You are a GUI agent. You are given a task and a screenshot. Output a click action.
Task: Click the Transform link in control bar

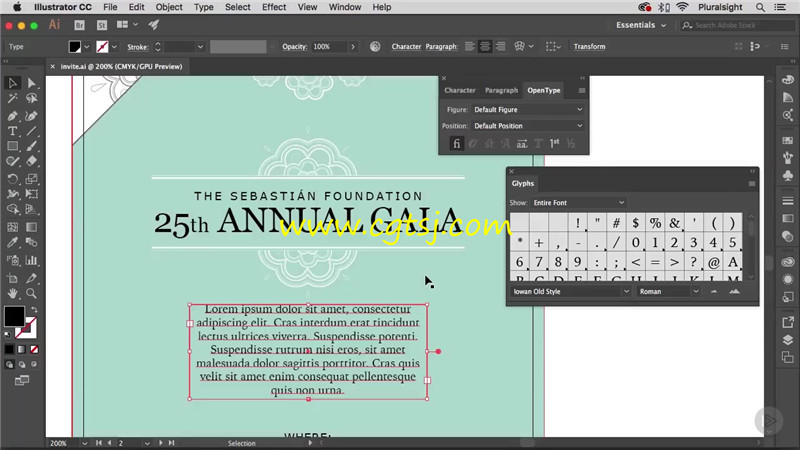(x=589, y=46)
